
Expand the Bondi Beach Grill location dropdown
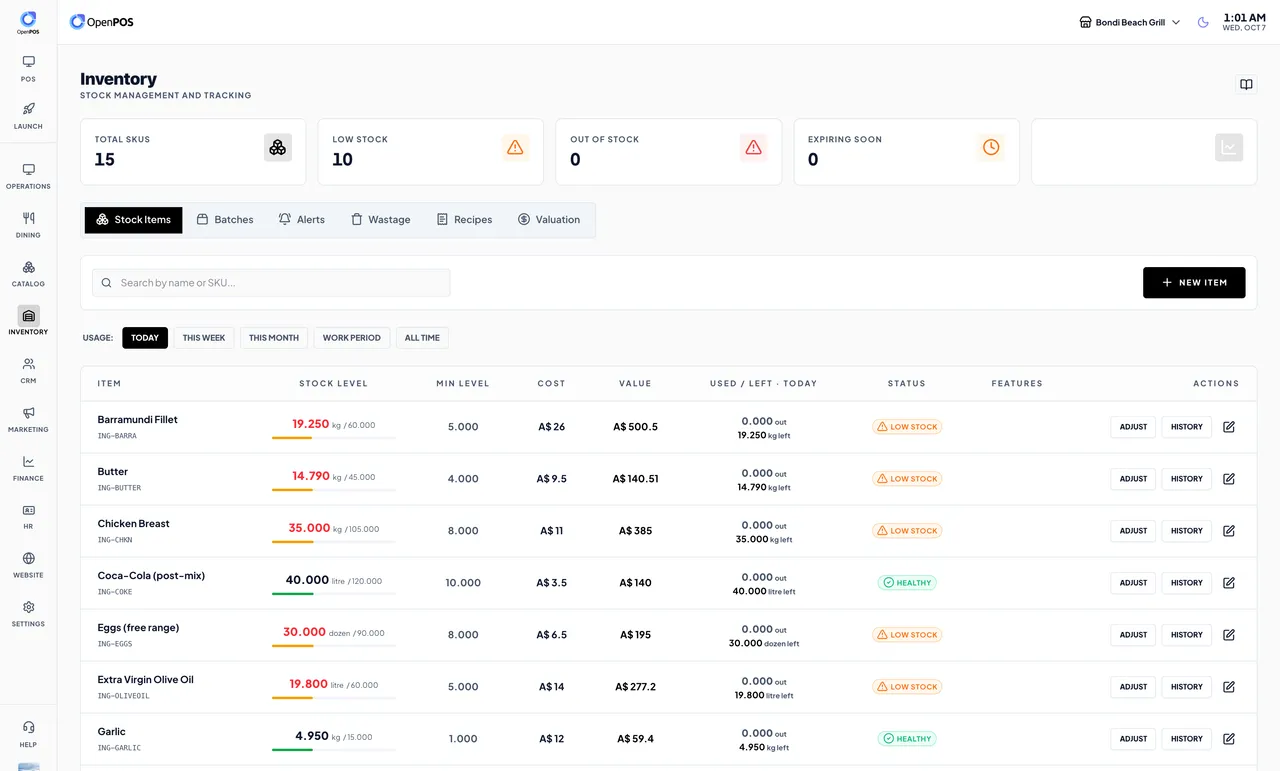1129,22
